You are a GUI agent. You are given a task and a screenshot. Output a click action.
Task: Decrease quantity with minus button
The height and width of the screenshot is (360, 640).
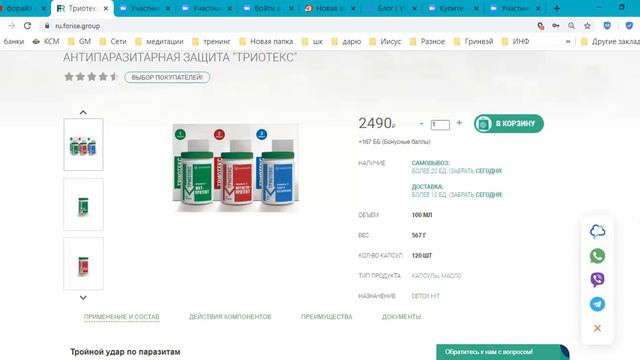(421, 123)
